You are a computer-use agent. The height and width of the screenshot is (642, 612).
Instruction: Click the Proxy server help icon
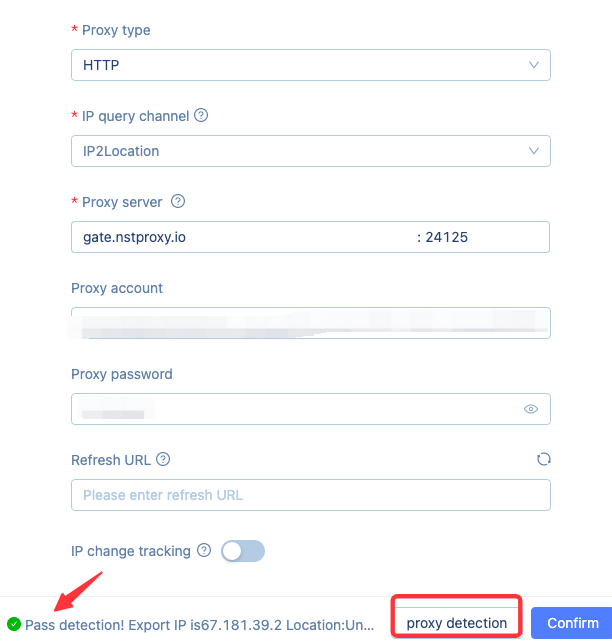click(x=178, y=202)
